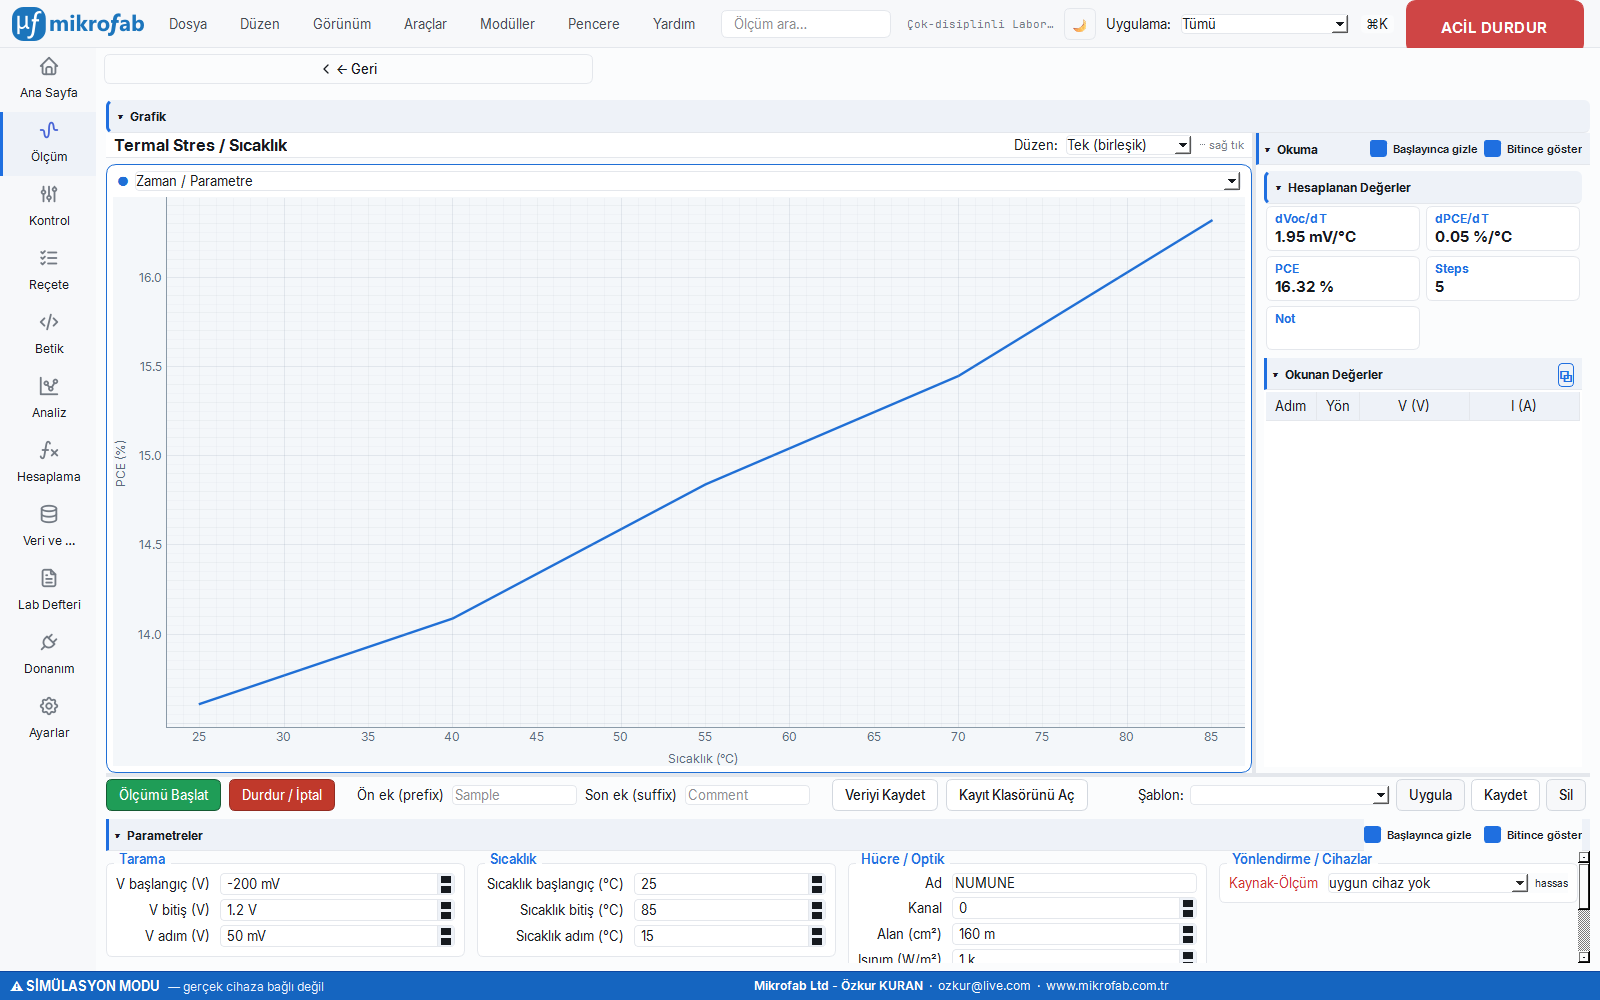Screen dimensions: 1600x1000
Task: Open the Dosya menu
Action: (x=188, y=24)
